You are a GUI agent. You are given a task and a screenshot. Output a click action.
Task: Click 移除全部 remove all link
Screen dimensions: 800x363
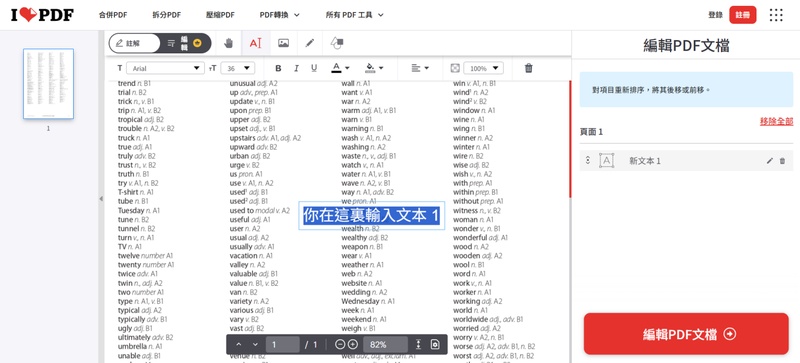tap(777, 122)
